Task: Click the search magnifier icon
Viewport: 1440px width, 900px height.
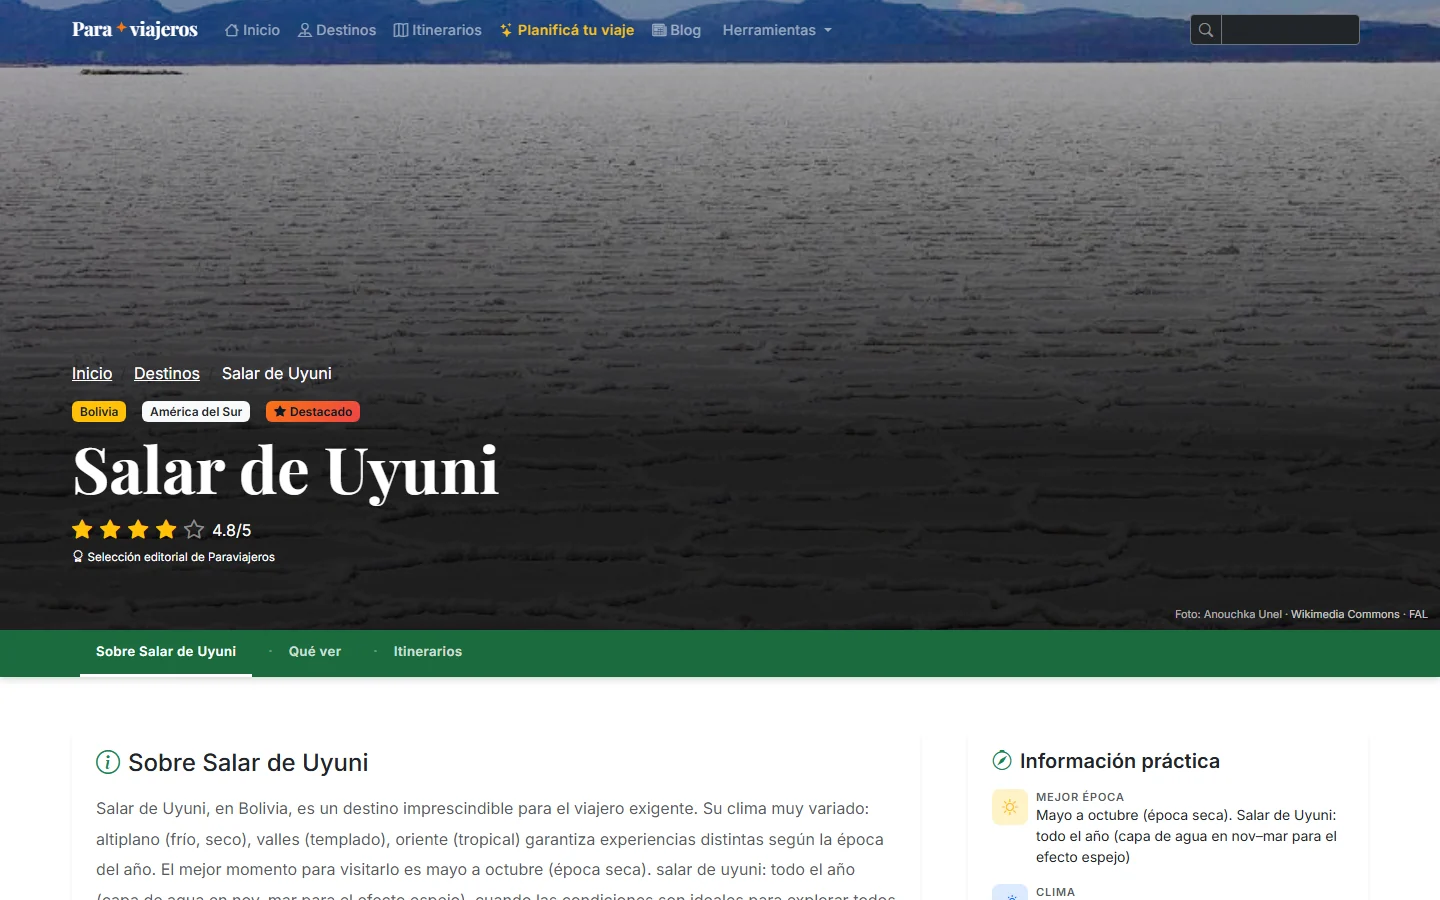Action: coord(1206,30)
